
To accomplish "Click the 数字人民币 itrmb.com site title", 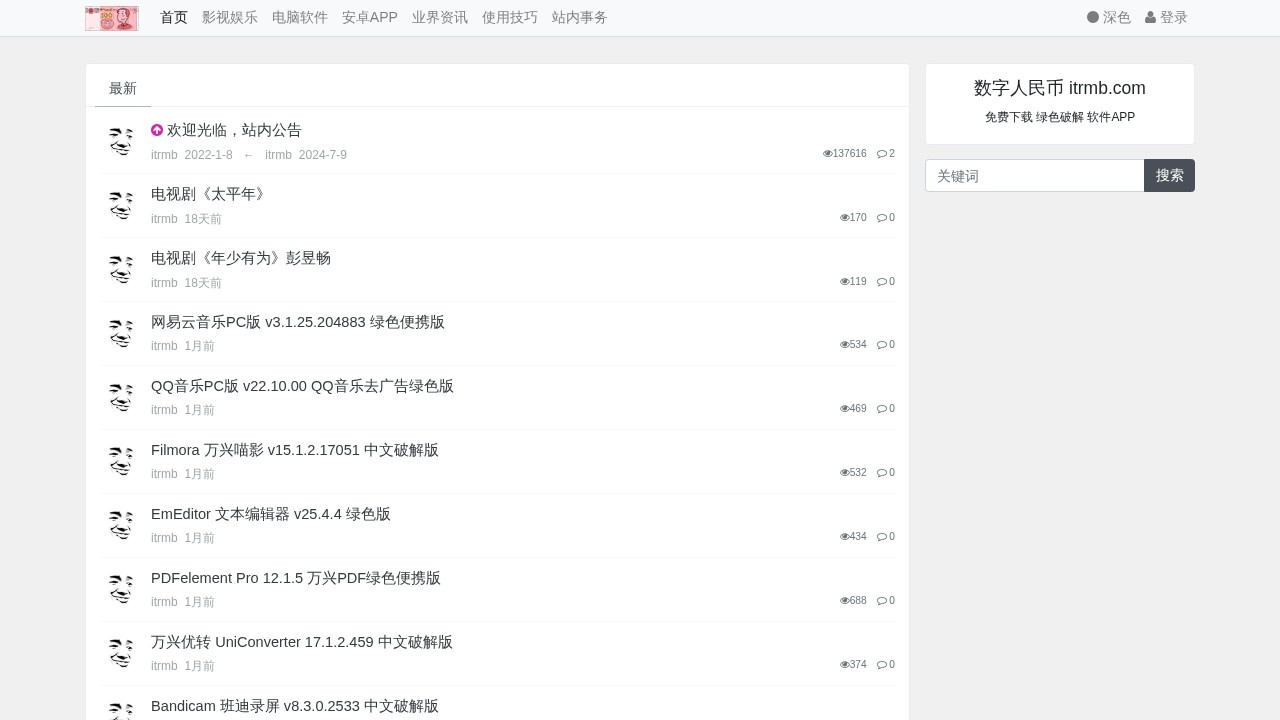I will pos(1059,88).
